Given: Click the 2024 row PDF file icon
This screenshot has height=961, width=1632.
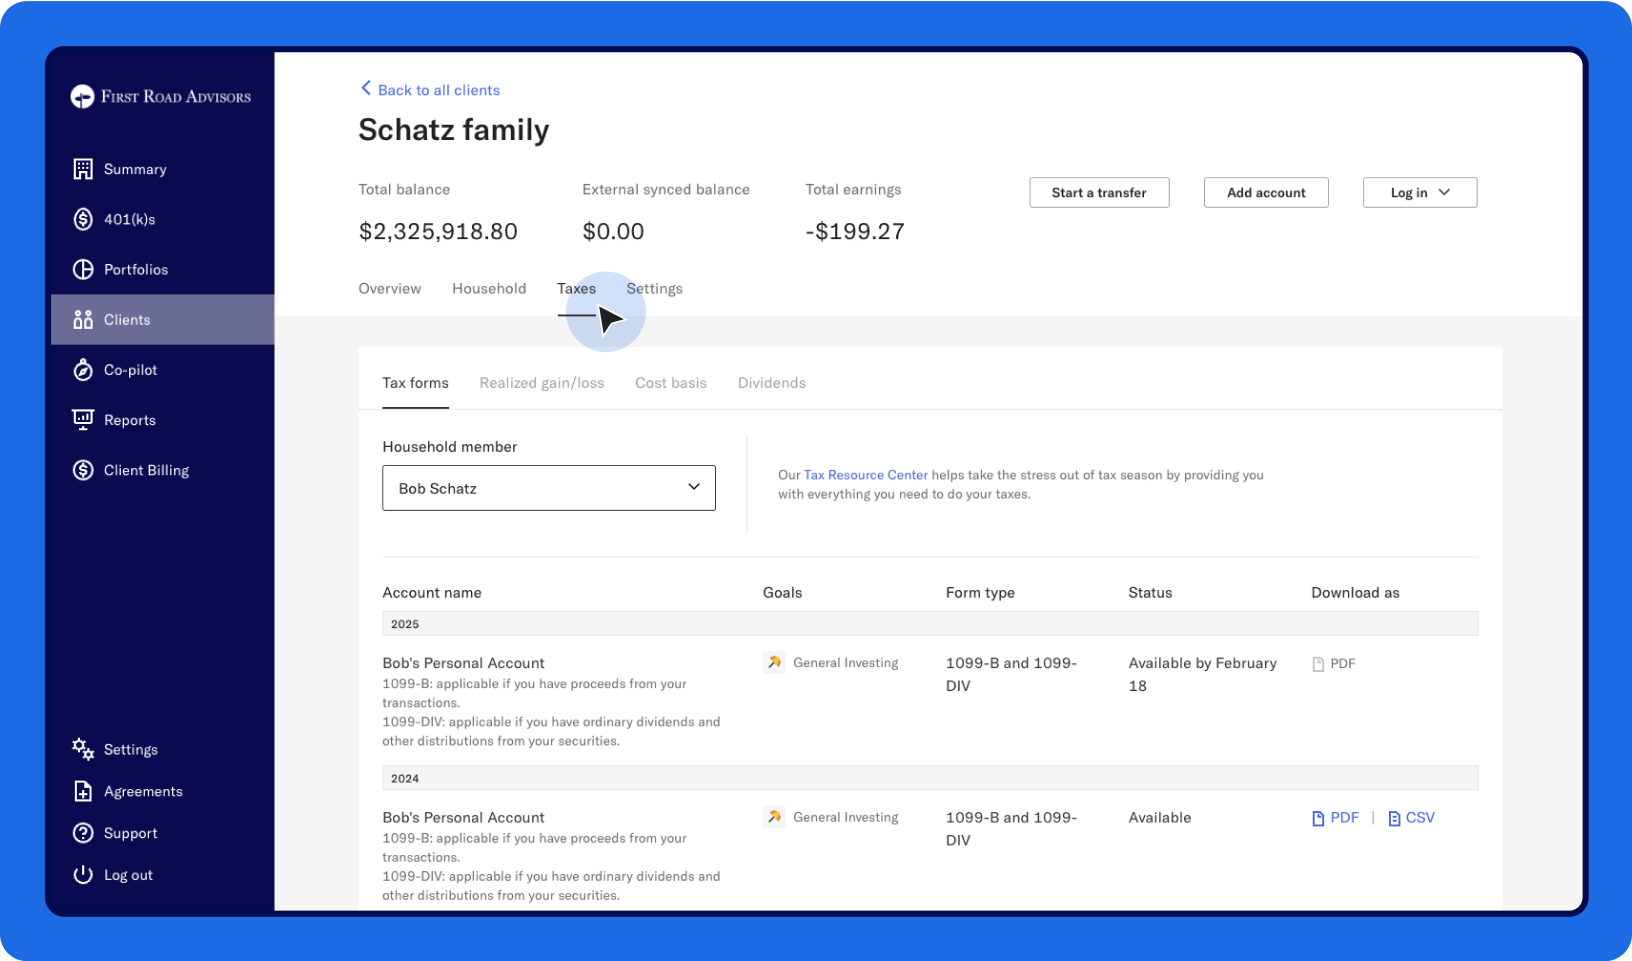Looking at the screenshot, I should point(1318,818).
